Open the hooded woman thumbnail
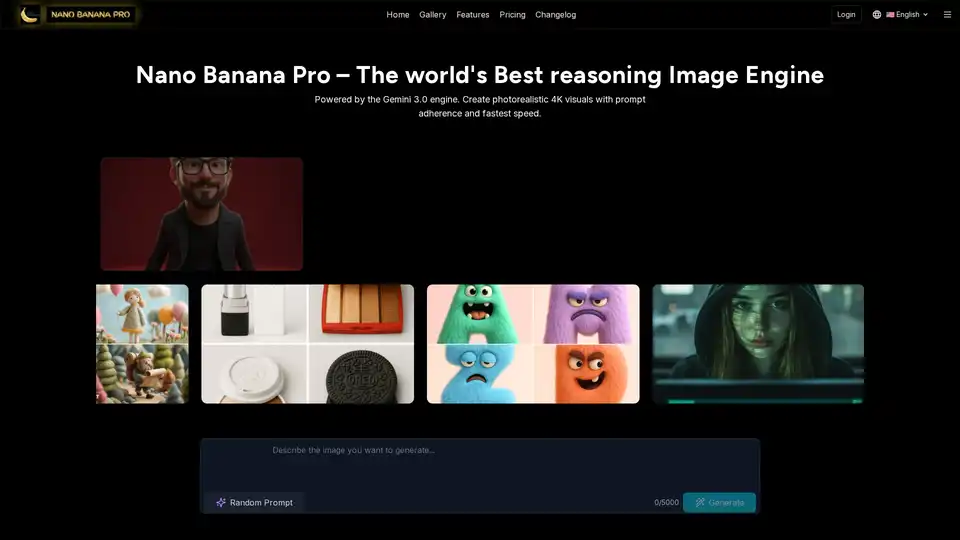This screenshot has width=960, height=540. click(x=758, y=344)
